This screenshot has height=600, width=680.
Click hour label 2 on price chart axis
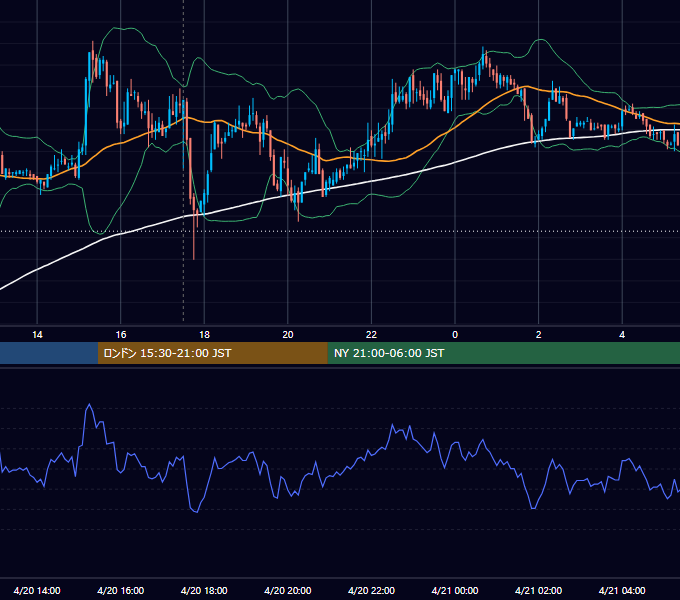pyautogui.click(x=539, y=335)
